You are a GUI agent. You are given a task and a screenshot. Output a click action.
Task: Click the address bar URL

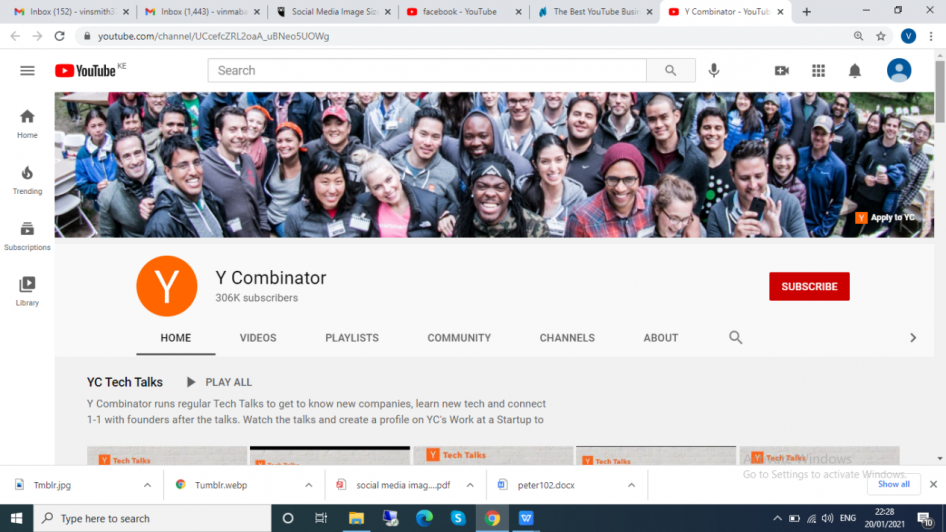point(214,36)
